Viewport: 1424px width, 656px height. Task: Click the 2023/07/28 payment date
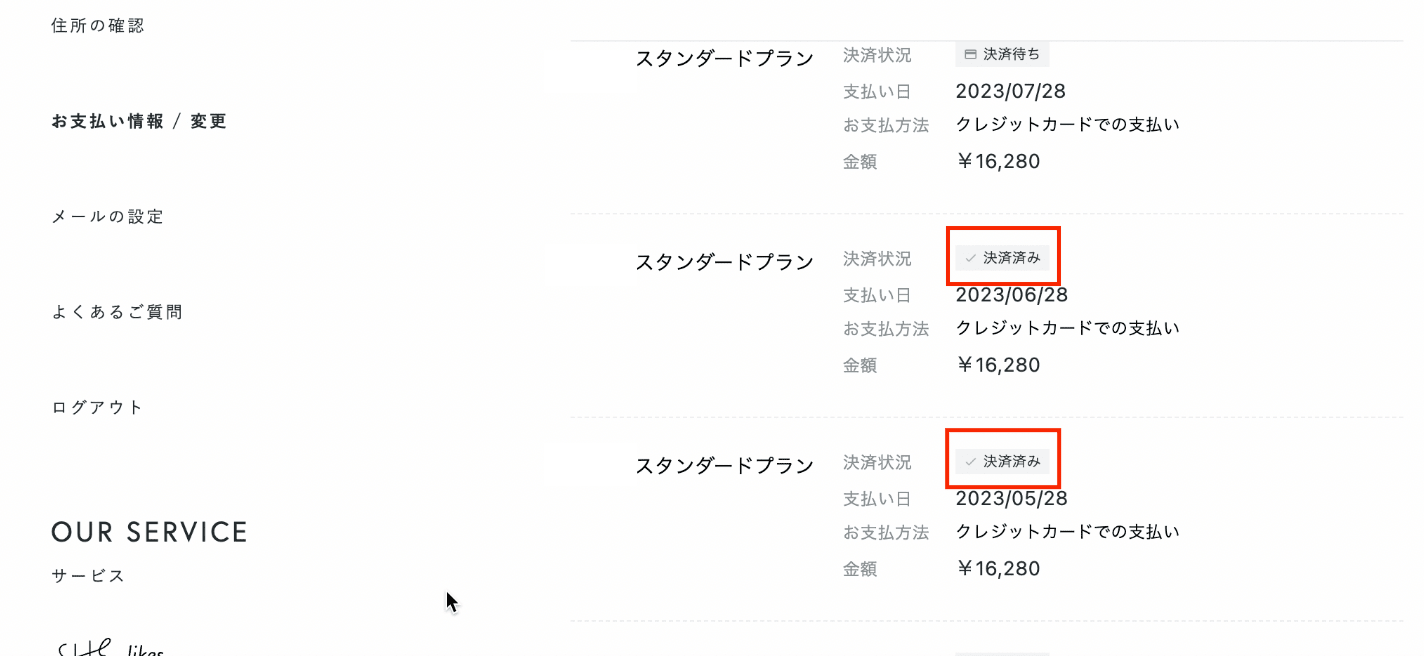point(1011,92)
